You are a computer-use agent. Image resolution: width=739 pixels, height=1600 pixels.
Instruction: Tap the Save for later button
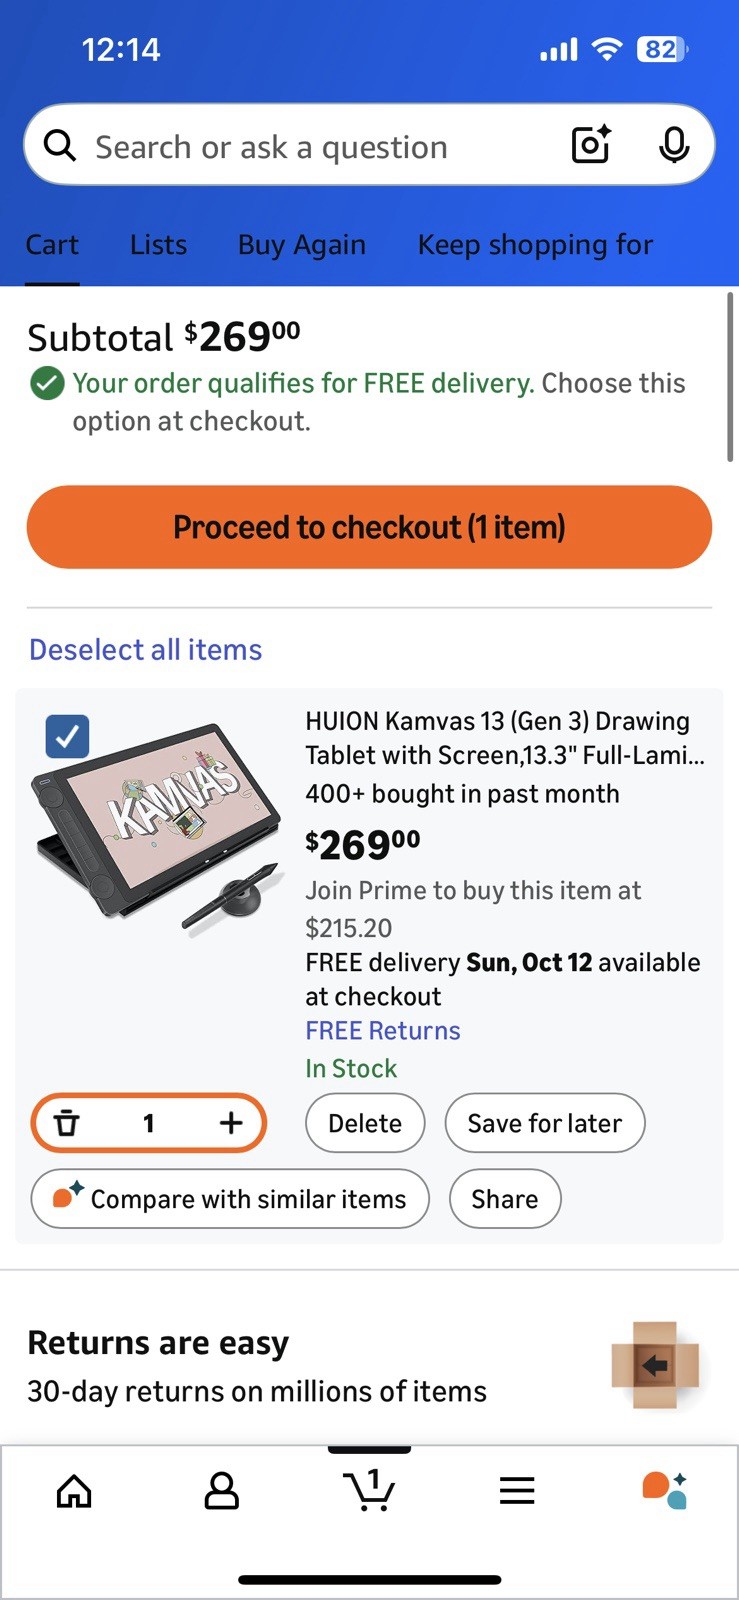[x=544, y=1123]
